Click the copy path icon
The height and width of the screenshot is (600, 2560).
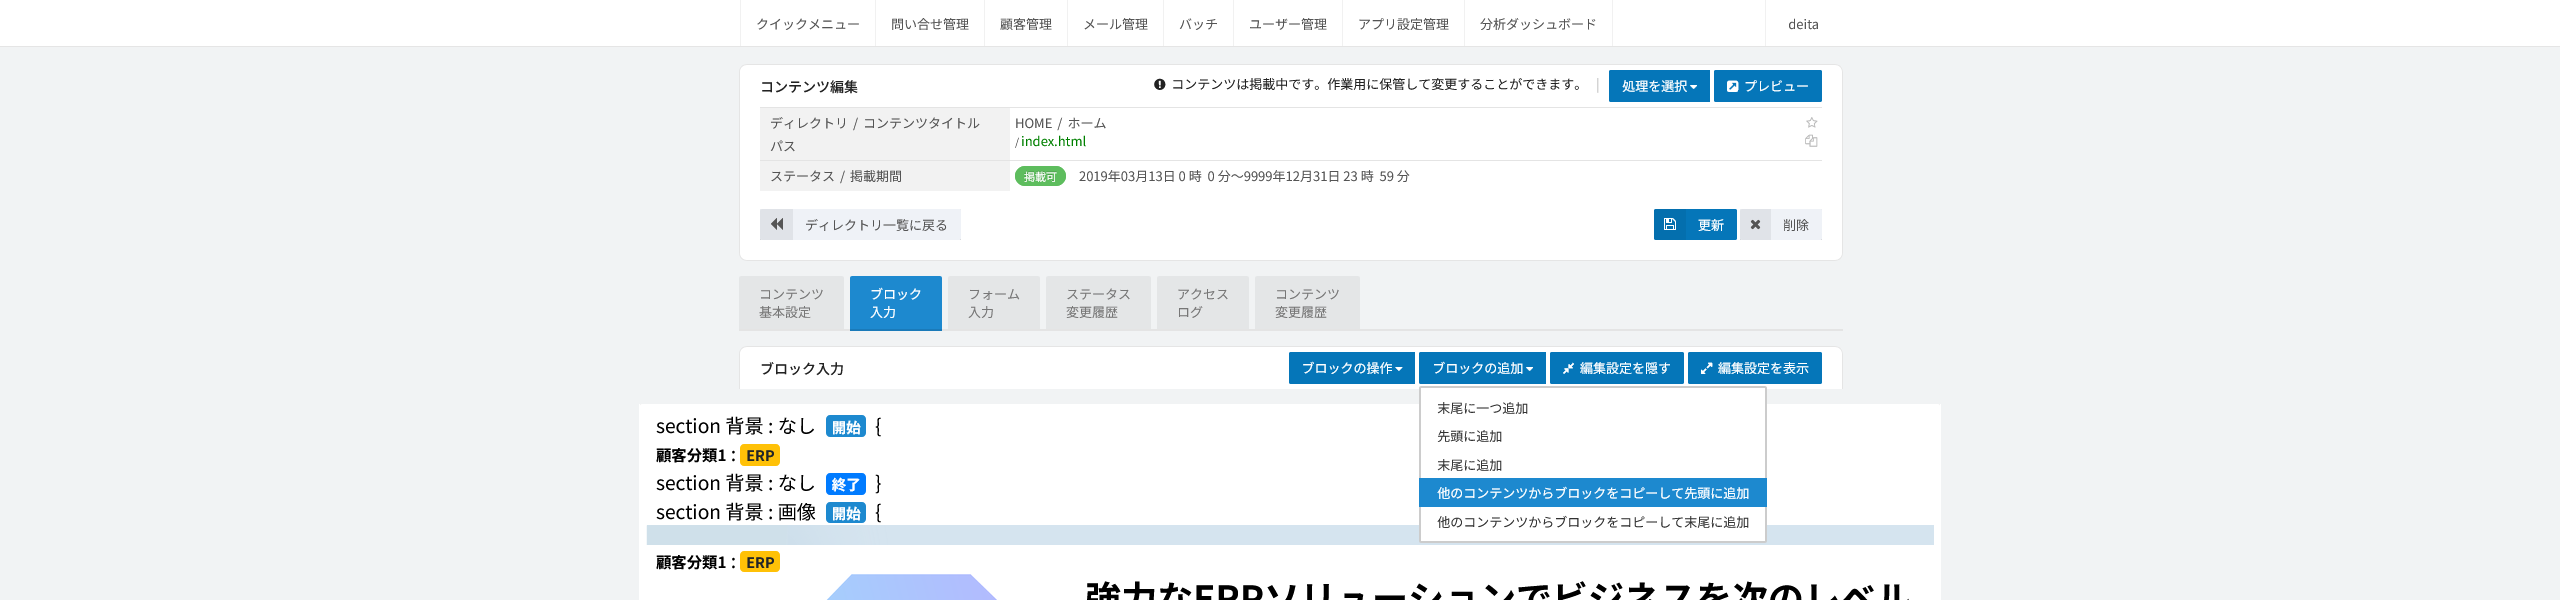pyautogui.click(x=1811, y=141)
